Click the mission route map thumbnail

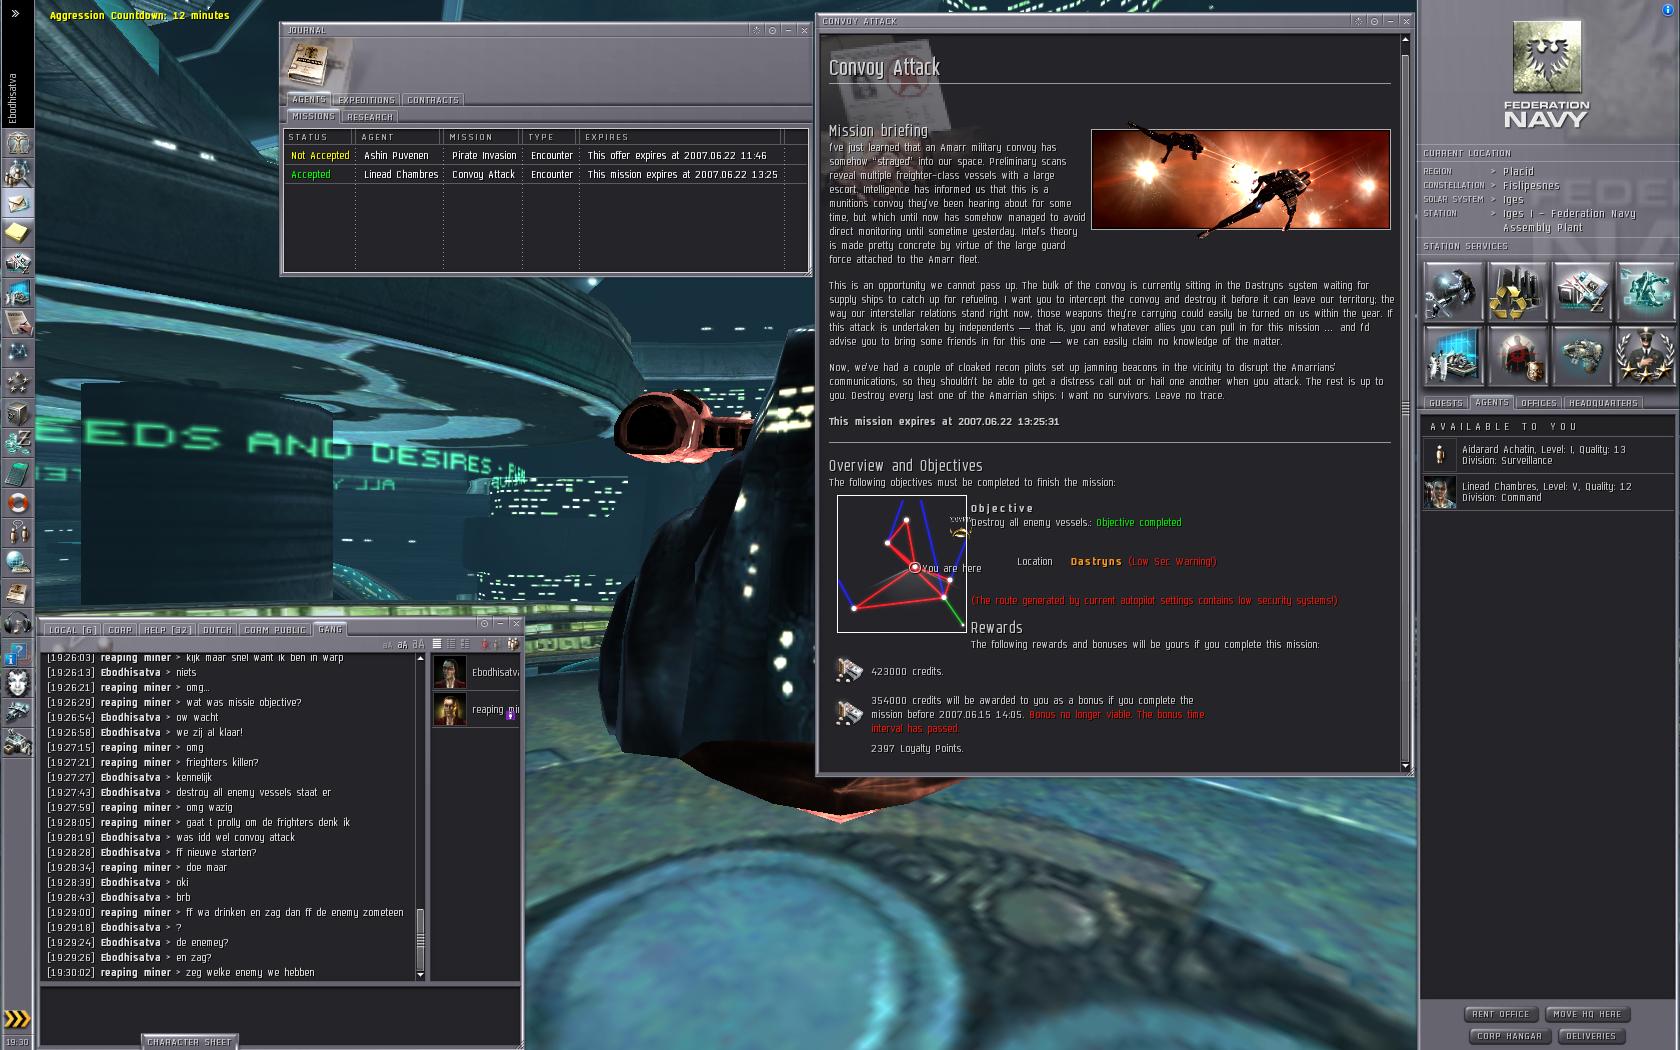pyautogui.click(x=902, y=564)
